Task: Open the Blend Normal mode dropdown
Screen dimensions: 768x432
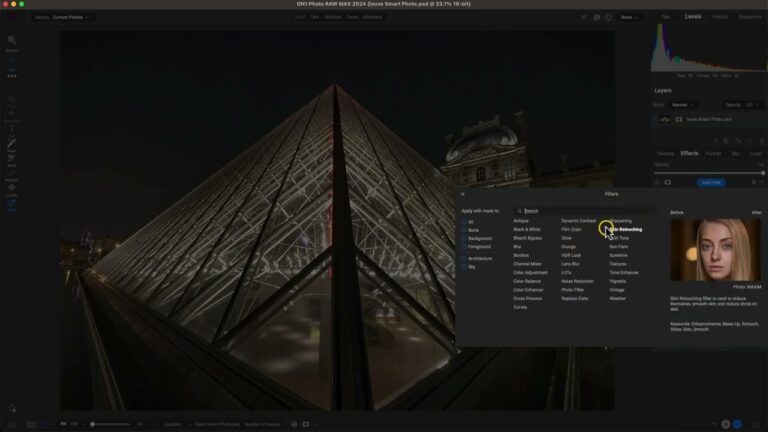Action: pos(682,105)
